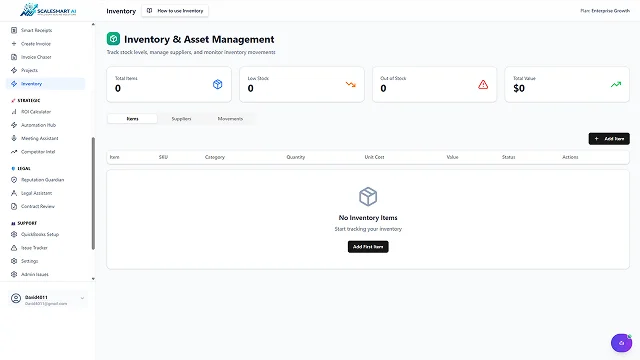Open the Contract Review icon
Viewport: 640px width, 360px height.
tap(14, 206)
